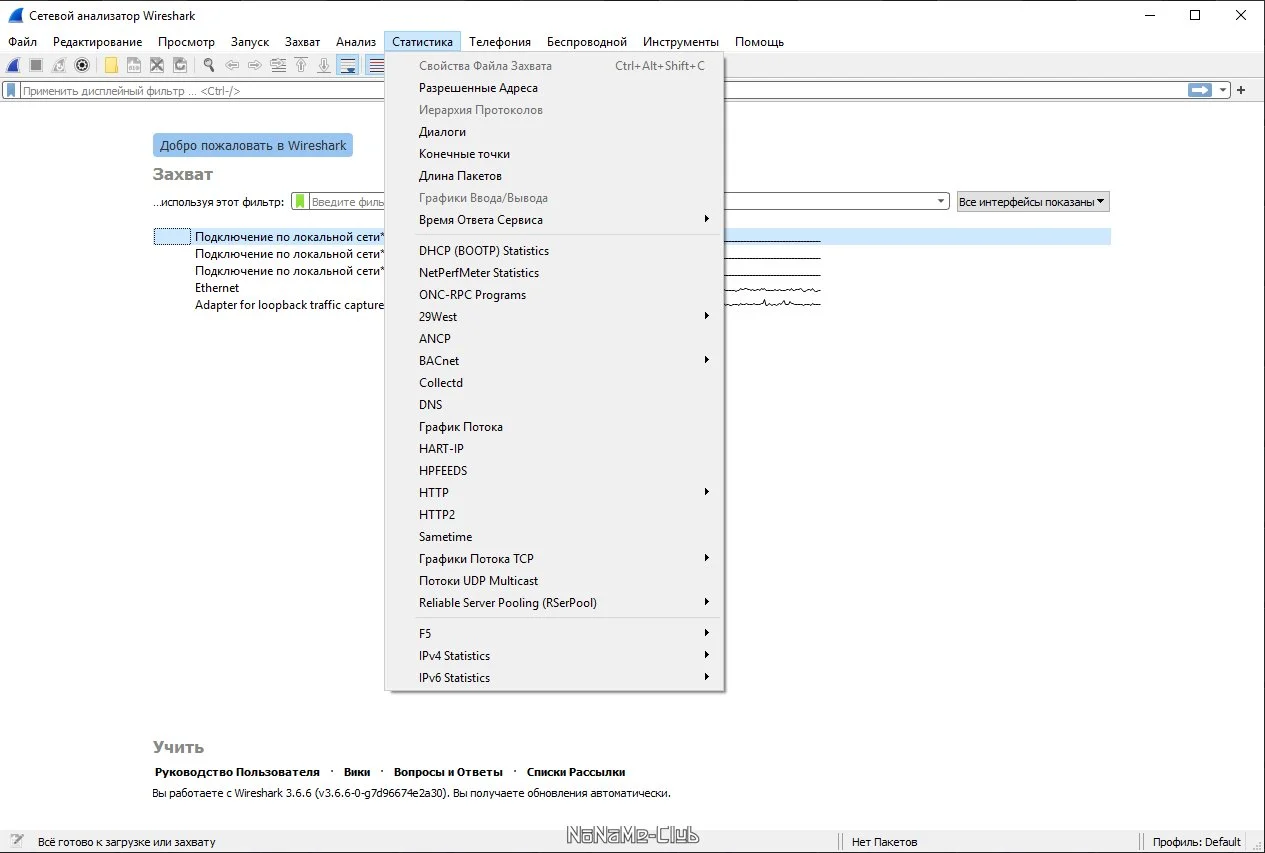Expand the Reliable Server Pooling (RSerPool) submenu

tap(554, 602)
